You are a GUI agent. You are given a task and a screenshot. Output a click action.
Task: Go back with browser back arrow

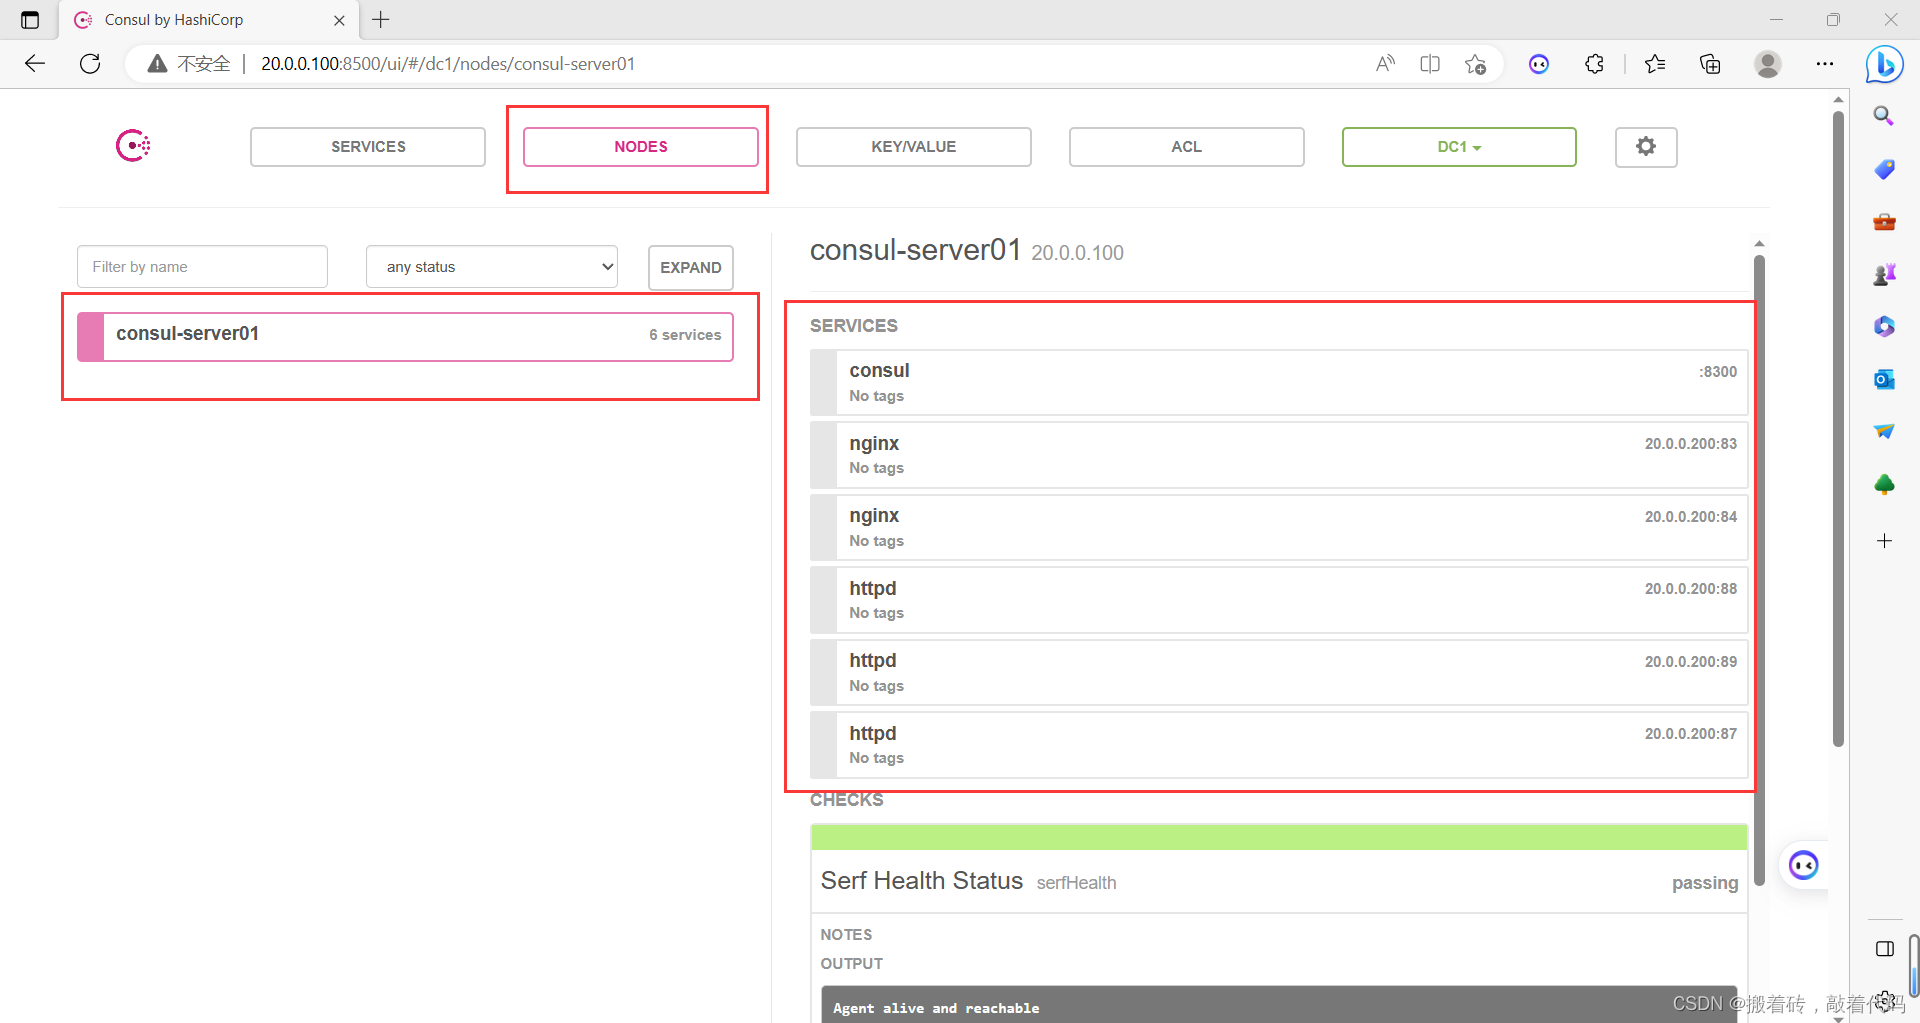[35, 64]
